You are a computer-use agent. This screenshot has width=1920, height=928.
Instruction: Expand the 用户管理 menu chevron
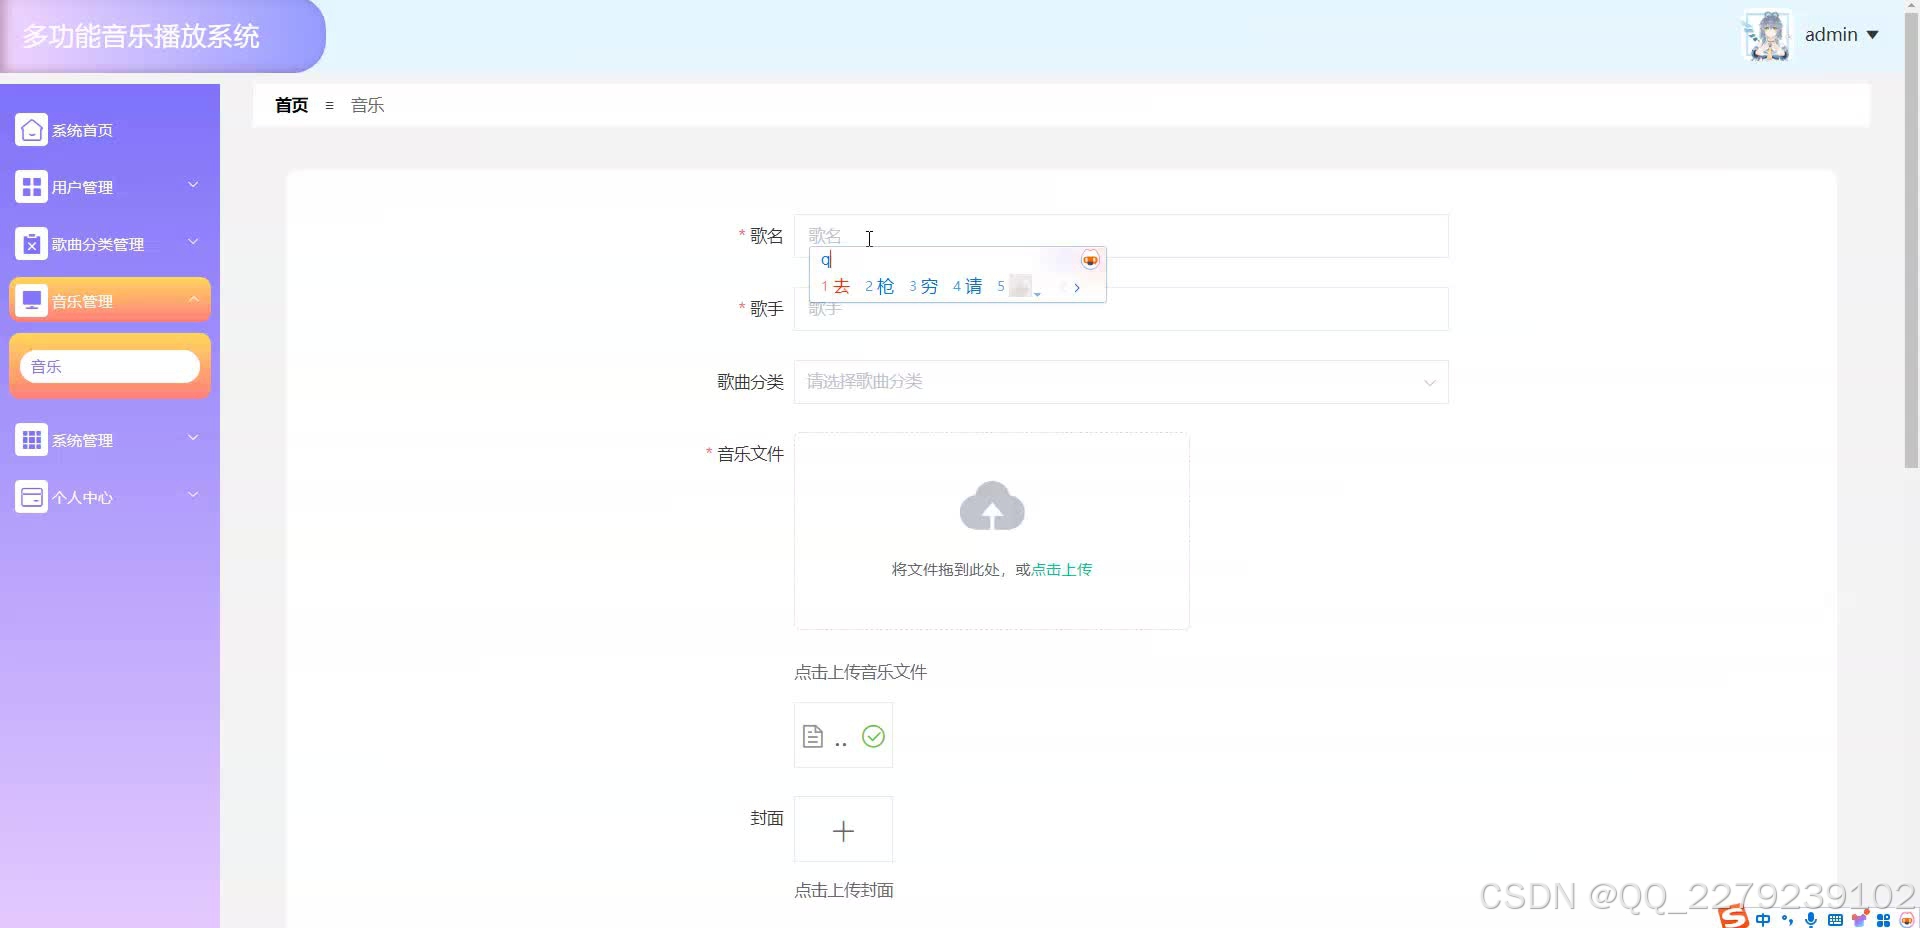coord(193,185)
